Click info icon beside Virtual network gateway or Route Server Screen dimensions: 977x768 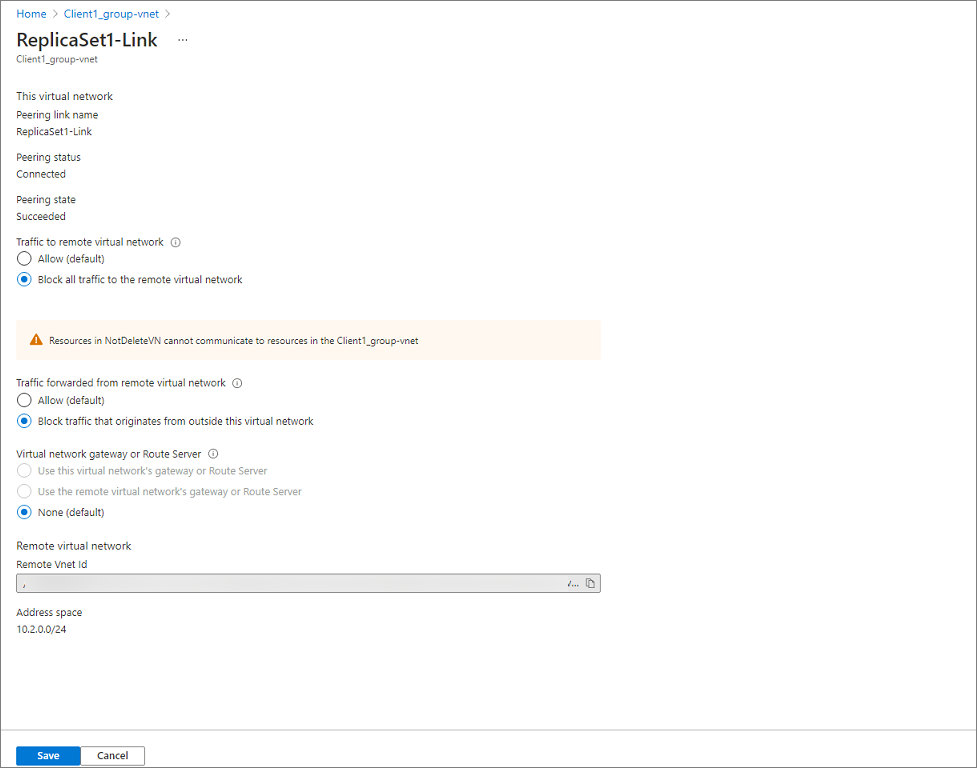click(x=213, y=454)
